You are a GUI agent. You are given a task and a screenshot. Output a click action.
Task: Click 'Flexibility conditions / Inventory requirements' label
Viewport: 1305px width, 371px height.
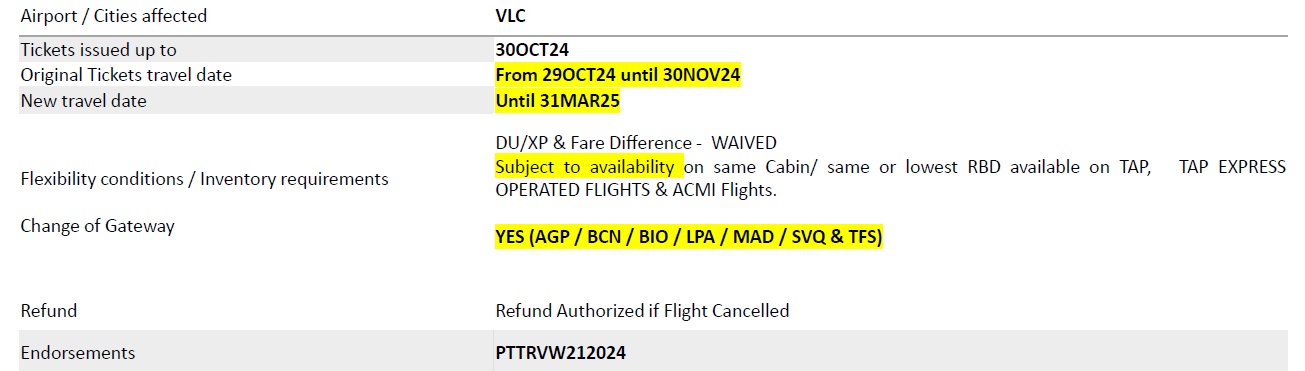click(x=204, y=179)
